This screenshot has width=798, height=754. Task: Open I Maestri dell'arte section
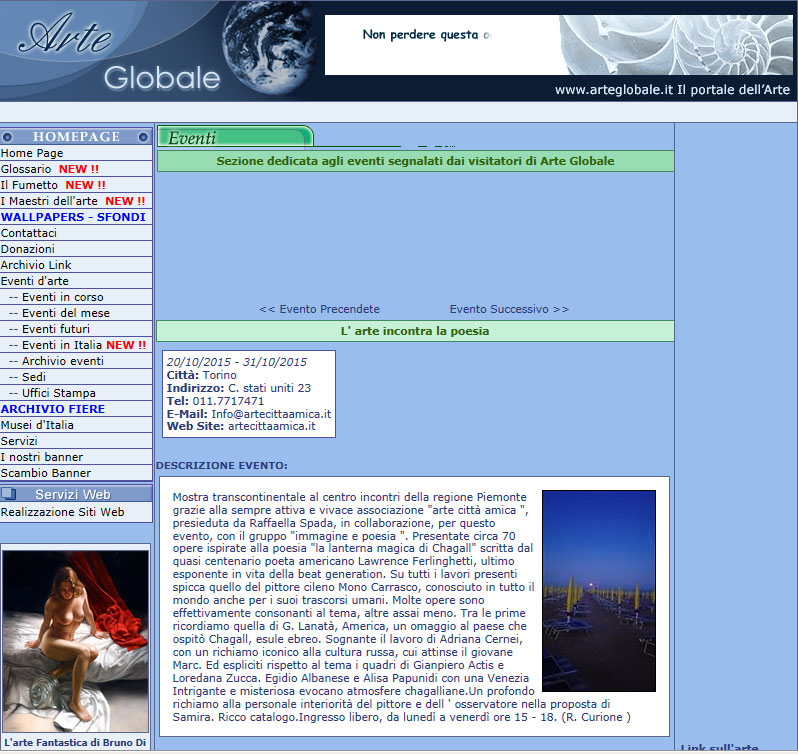(x=49, y=201)
